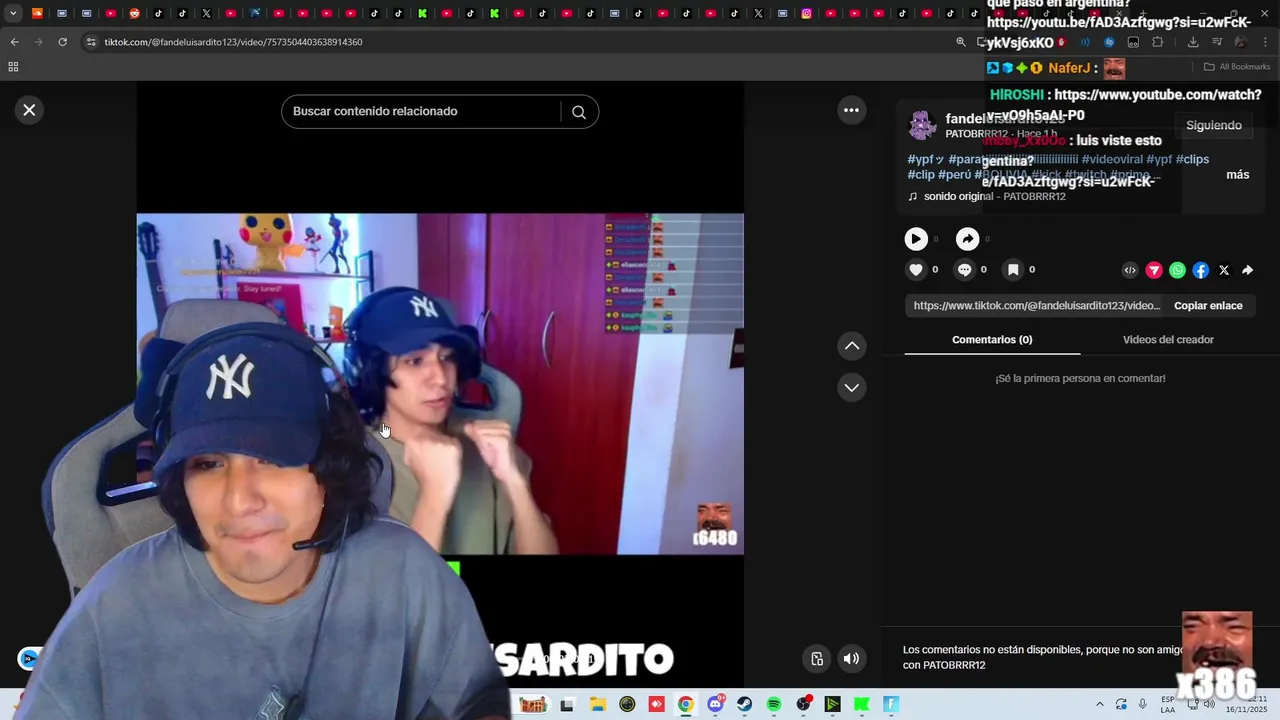Close the TikTok video viewer
Viewport: 1280px width, 720px height.
(29, 110)
